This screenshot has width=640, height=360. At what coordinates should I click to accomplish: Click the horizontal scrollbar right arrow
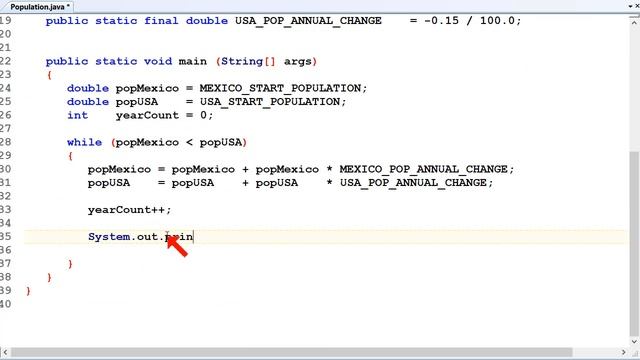click(623, 352)
